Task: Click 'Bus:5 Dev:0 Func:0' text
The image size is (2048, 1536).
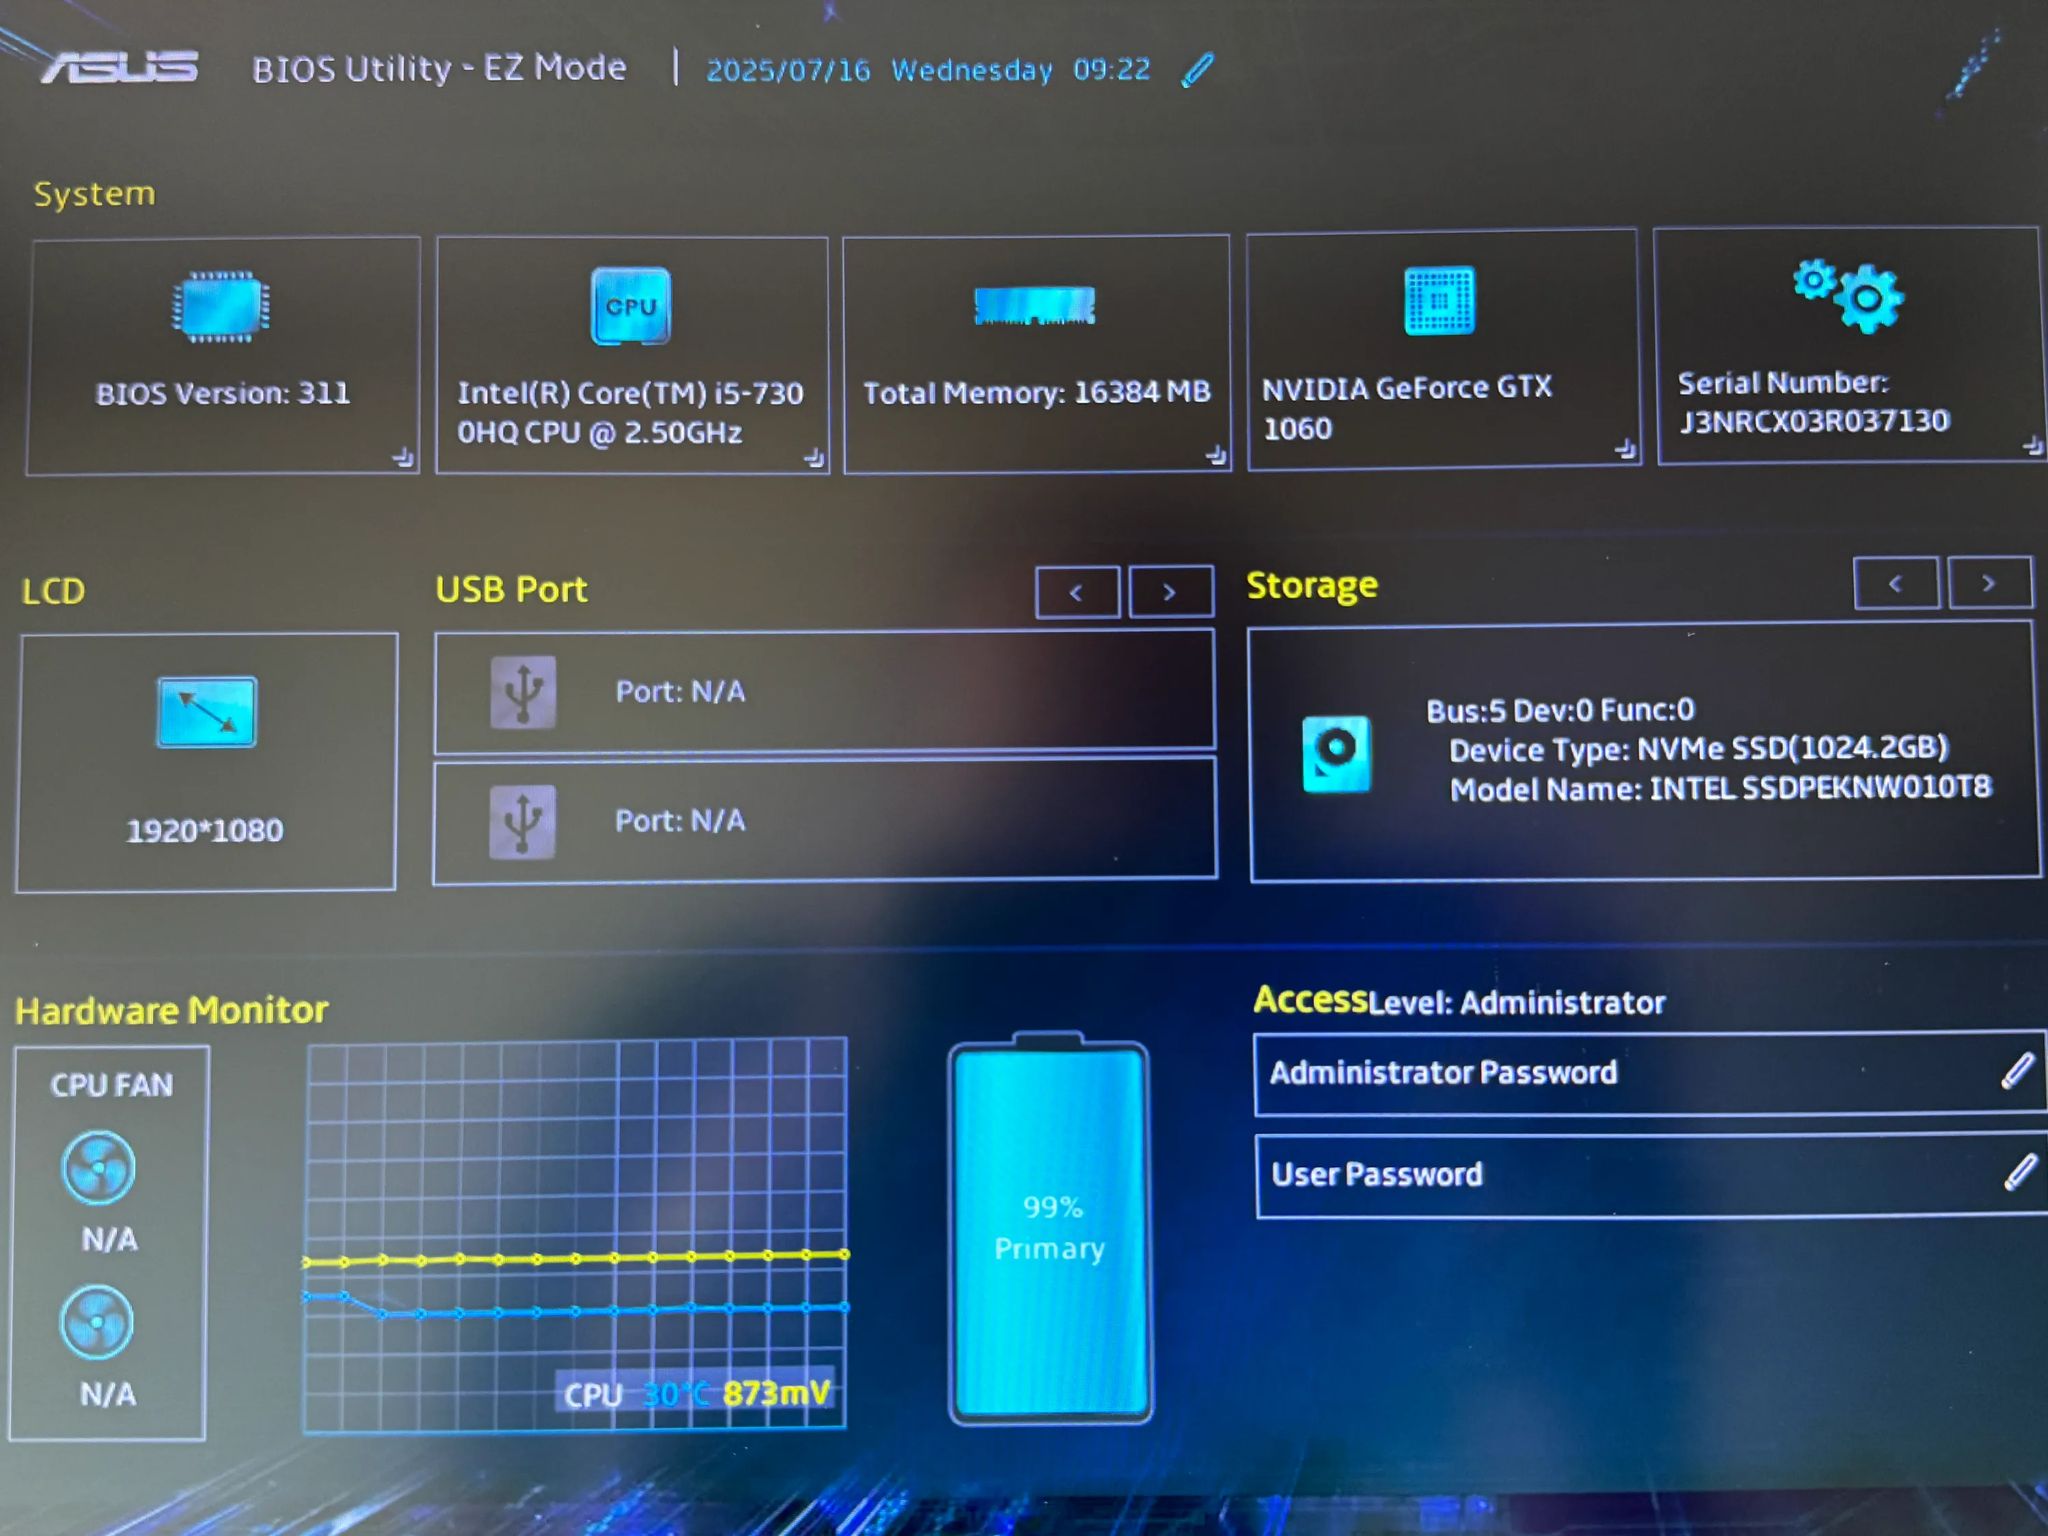Action: point(1560,710)
